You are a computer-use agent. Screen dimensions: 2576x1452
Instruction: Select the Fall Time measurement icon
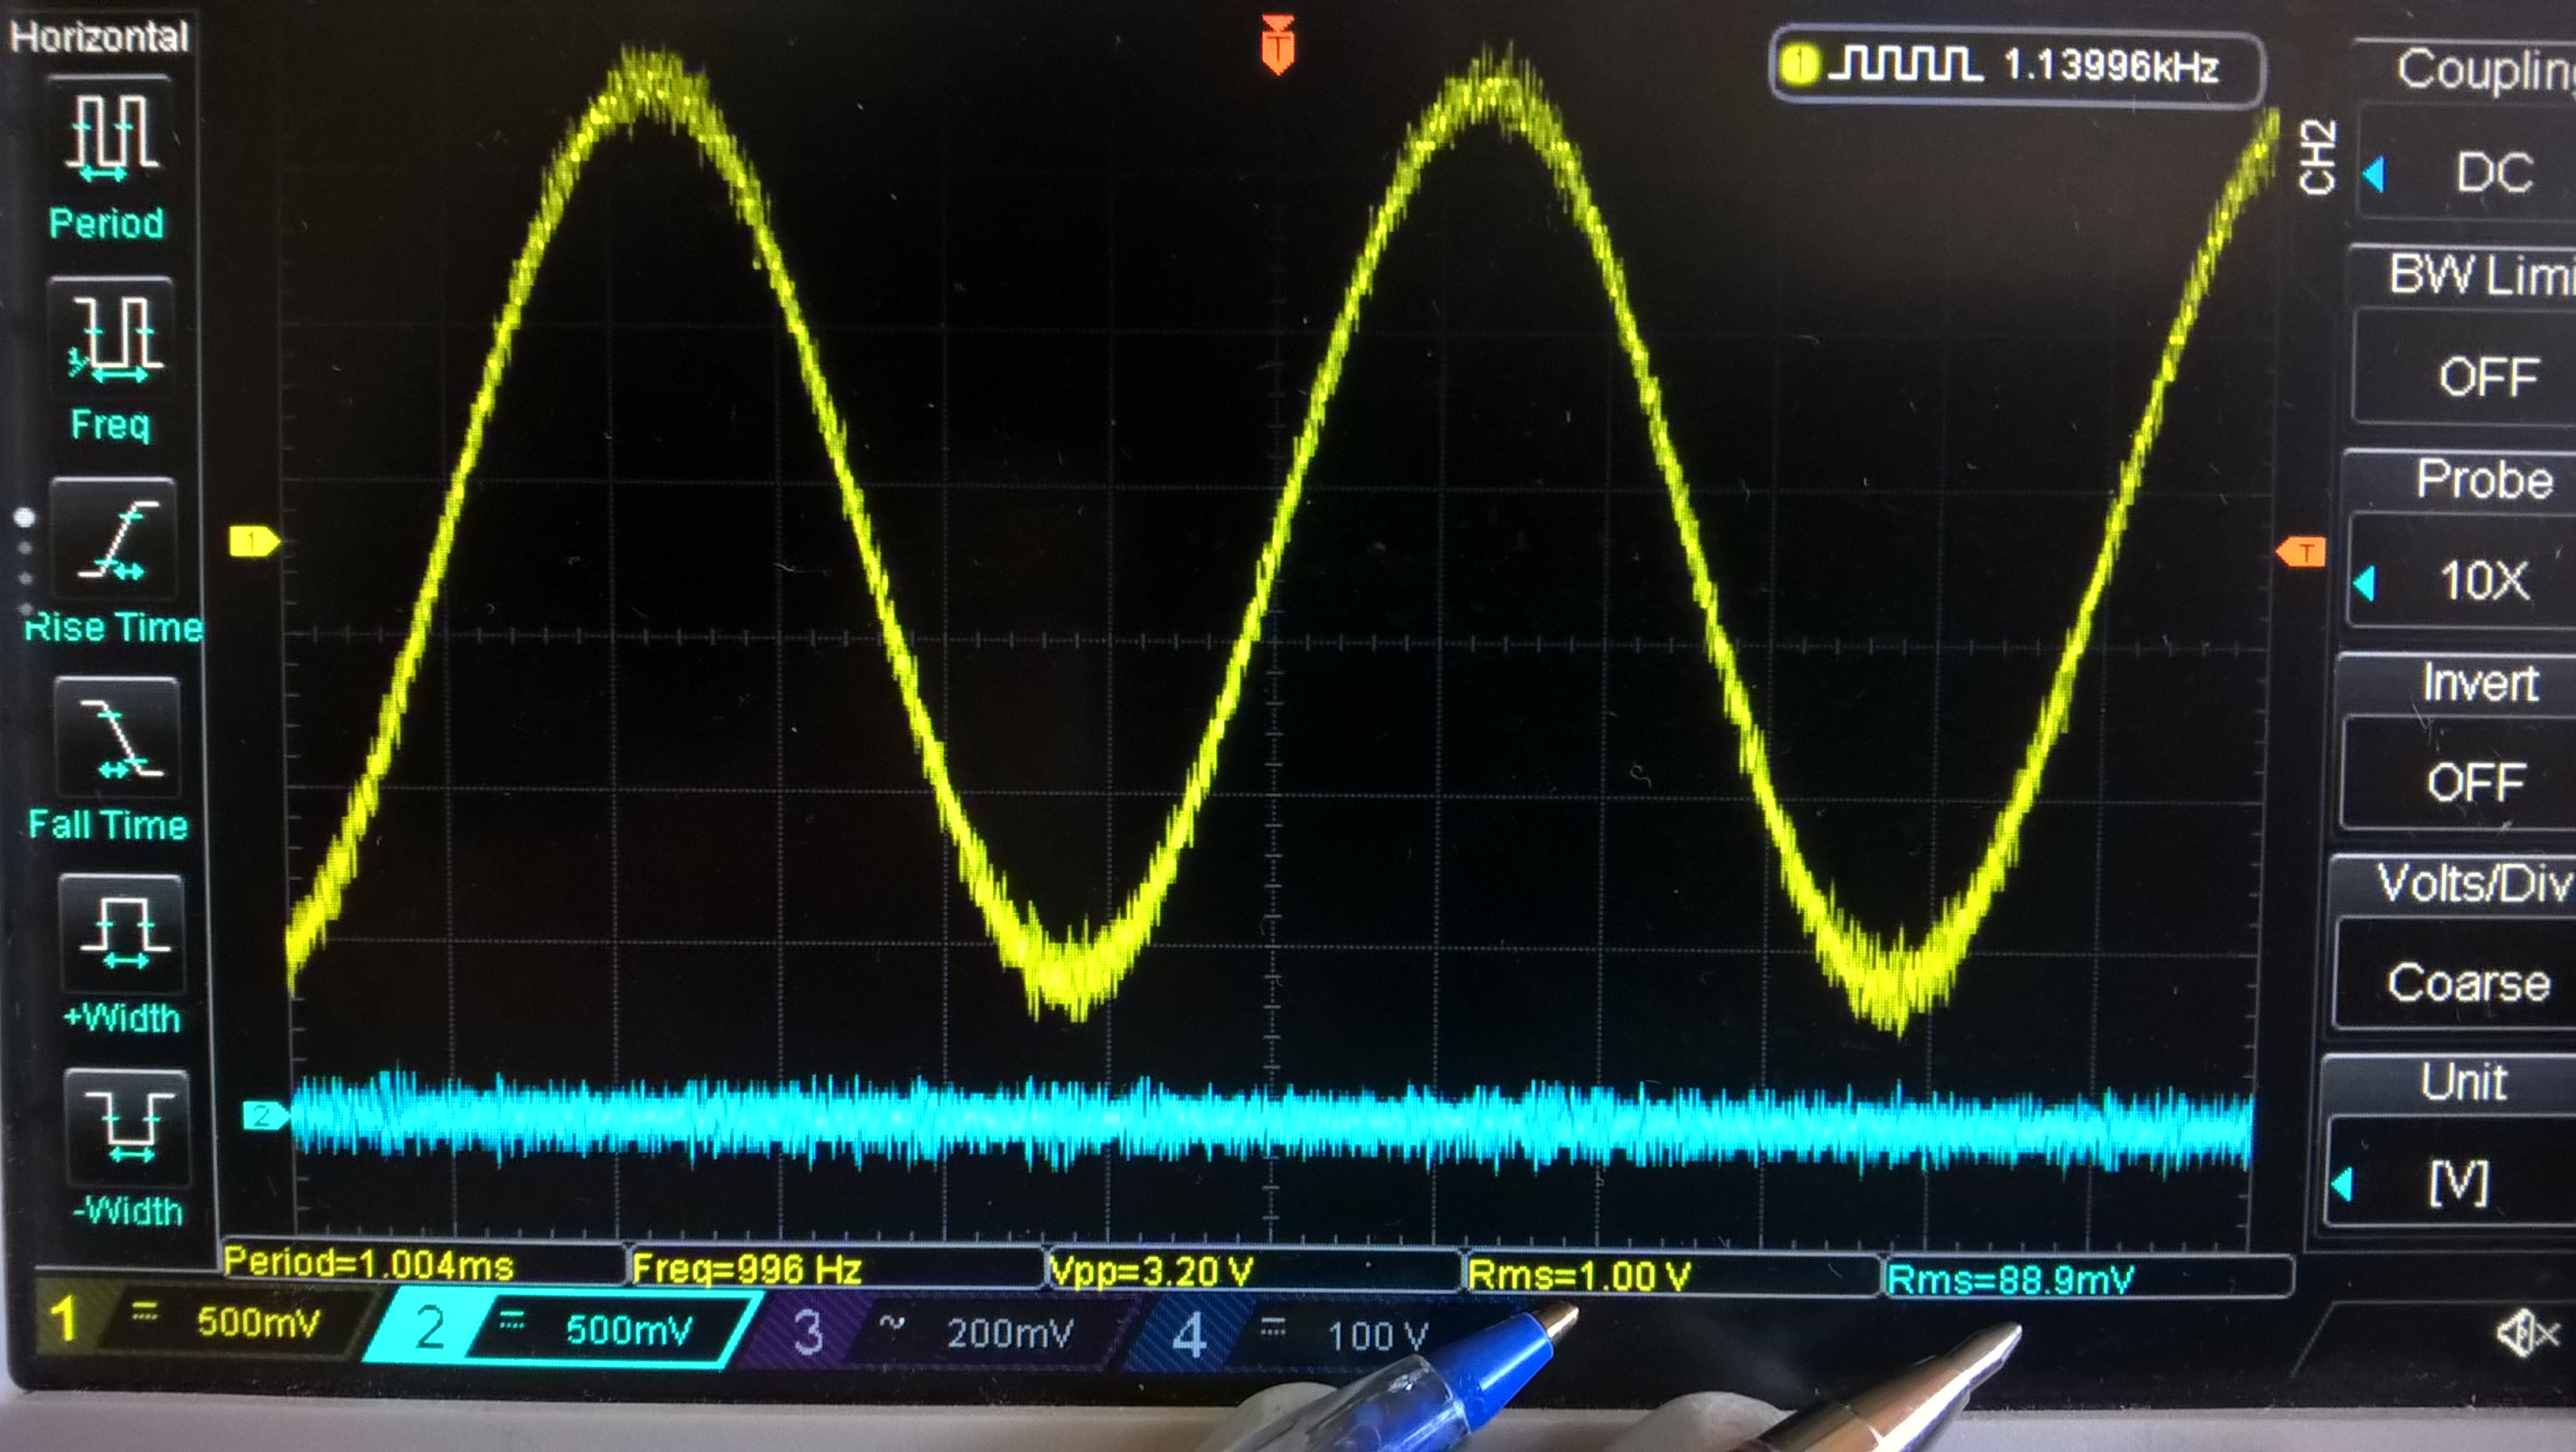pyautogui.click(x=118, y=738)
